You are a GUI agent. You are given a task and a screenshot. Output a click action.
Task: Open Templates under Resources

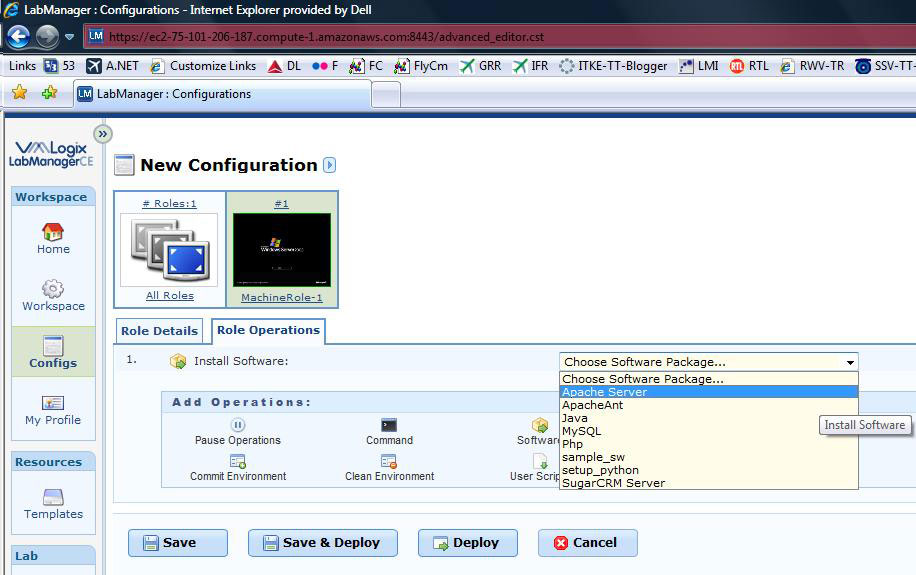53,504
